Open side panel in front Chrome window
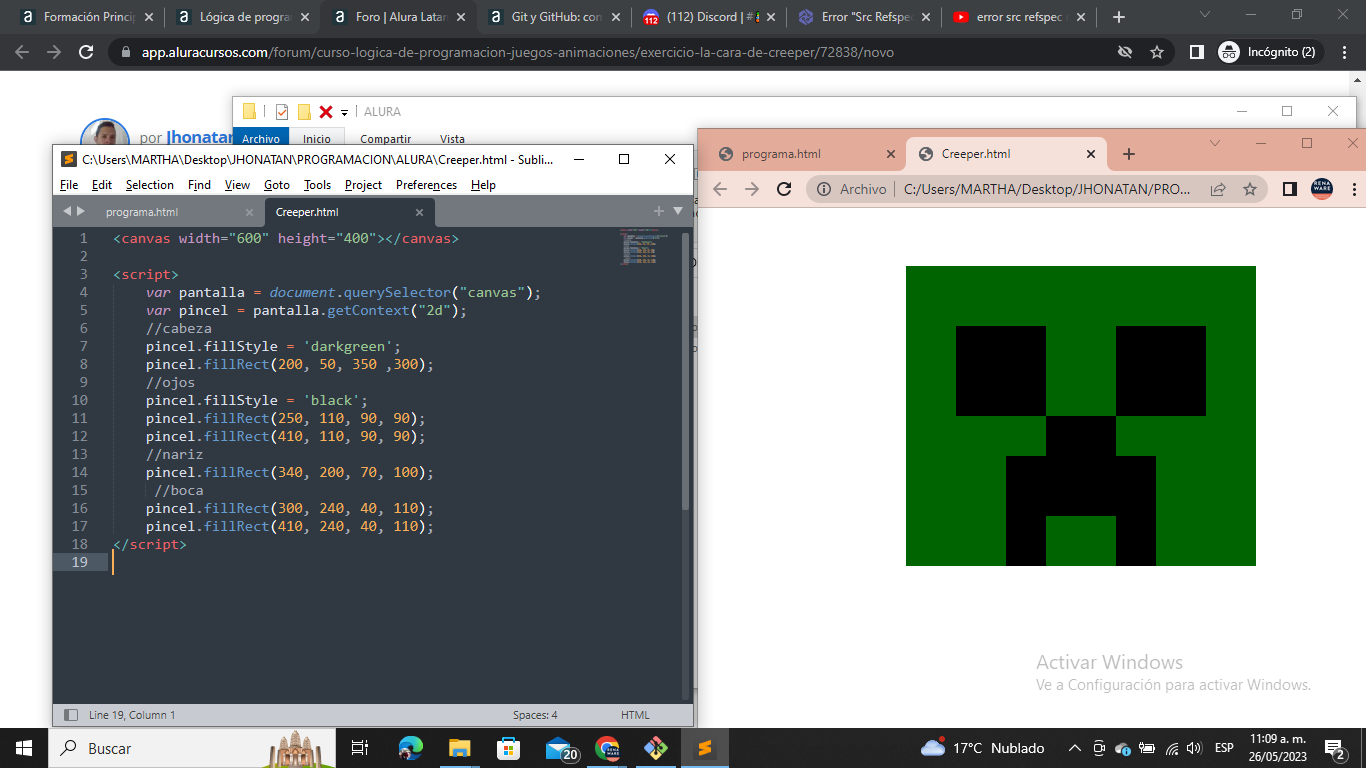This screenshot has height=768, width=1366. [x=1290, y=189]
